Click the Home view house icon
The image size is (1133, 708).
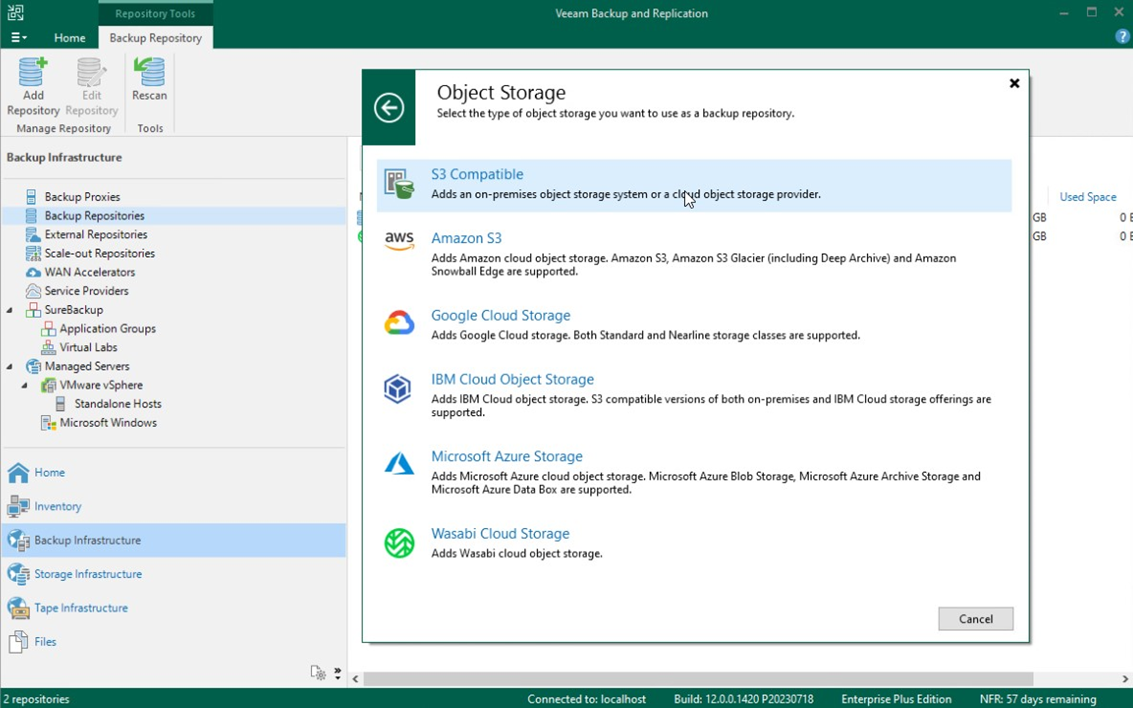tap(18, 472)
